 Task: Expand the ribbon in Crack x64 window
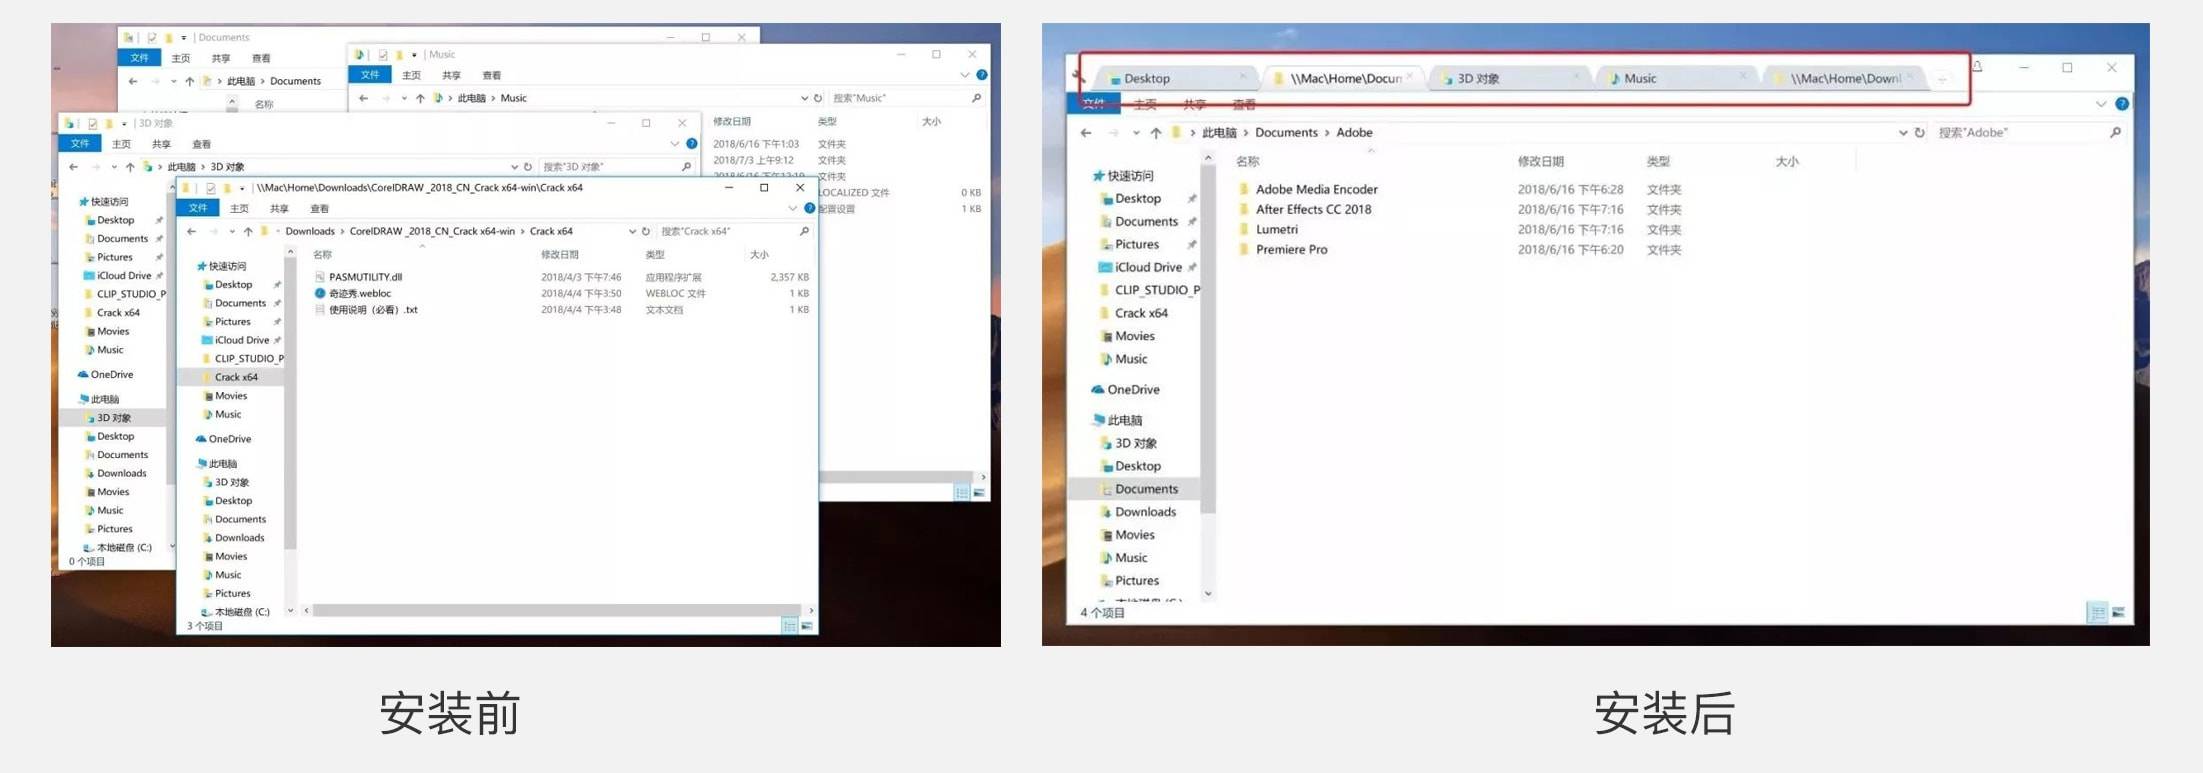coord(792,208)
